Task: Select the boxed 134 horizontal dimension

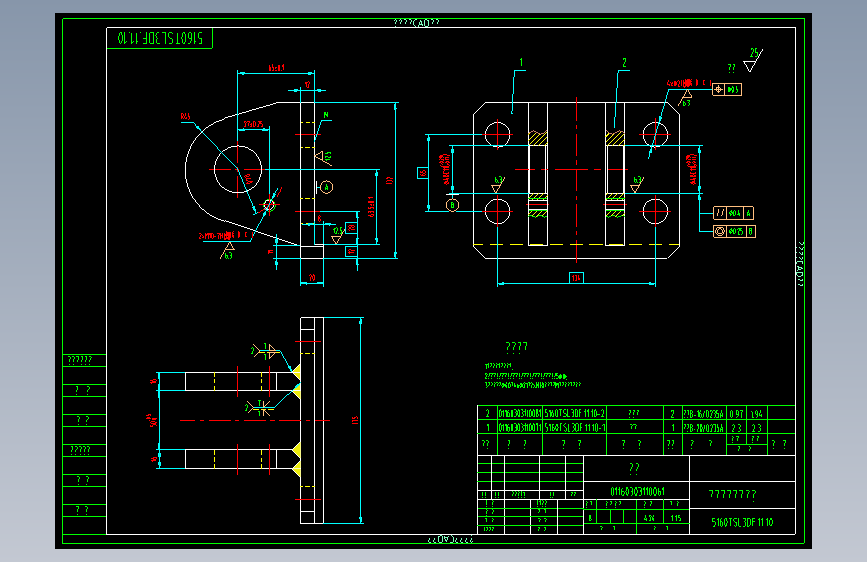Action: [x=576, y=278]
